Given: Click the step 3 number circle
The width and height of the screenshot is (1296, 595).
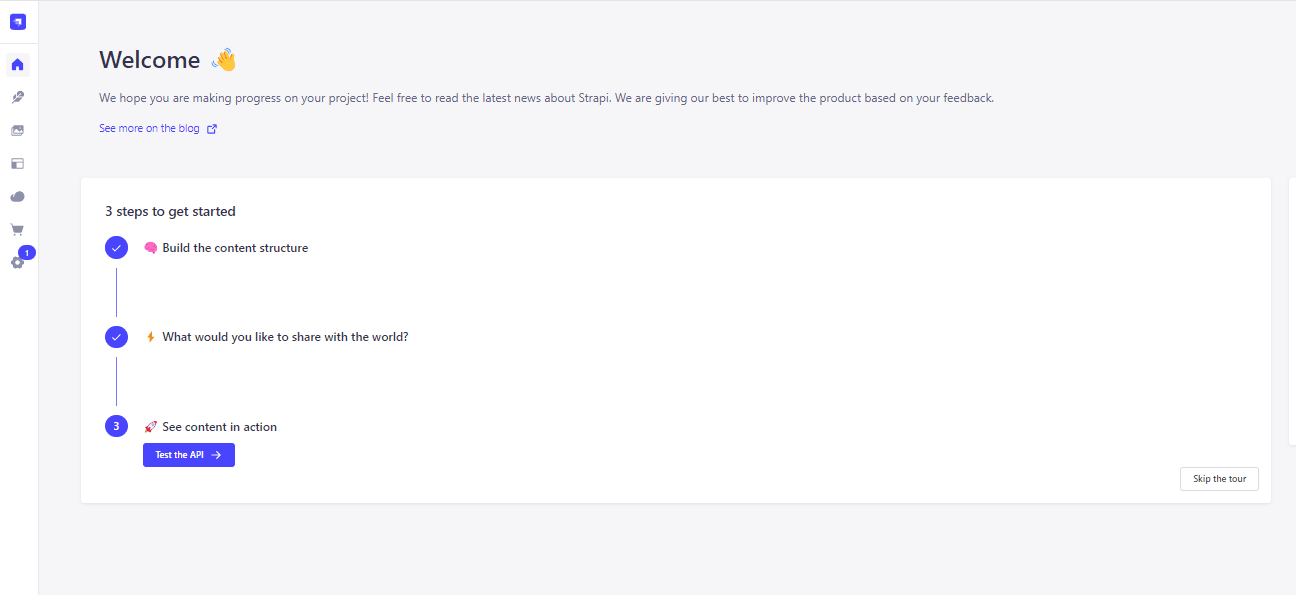Looking at the screenshot, I should tap(116, 426).
